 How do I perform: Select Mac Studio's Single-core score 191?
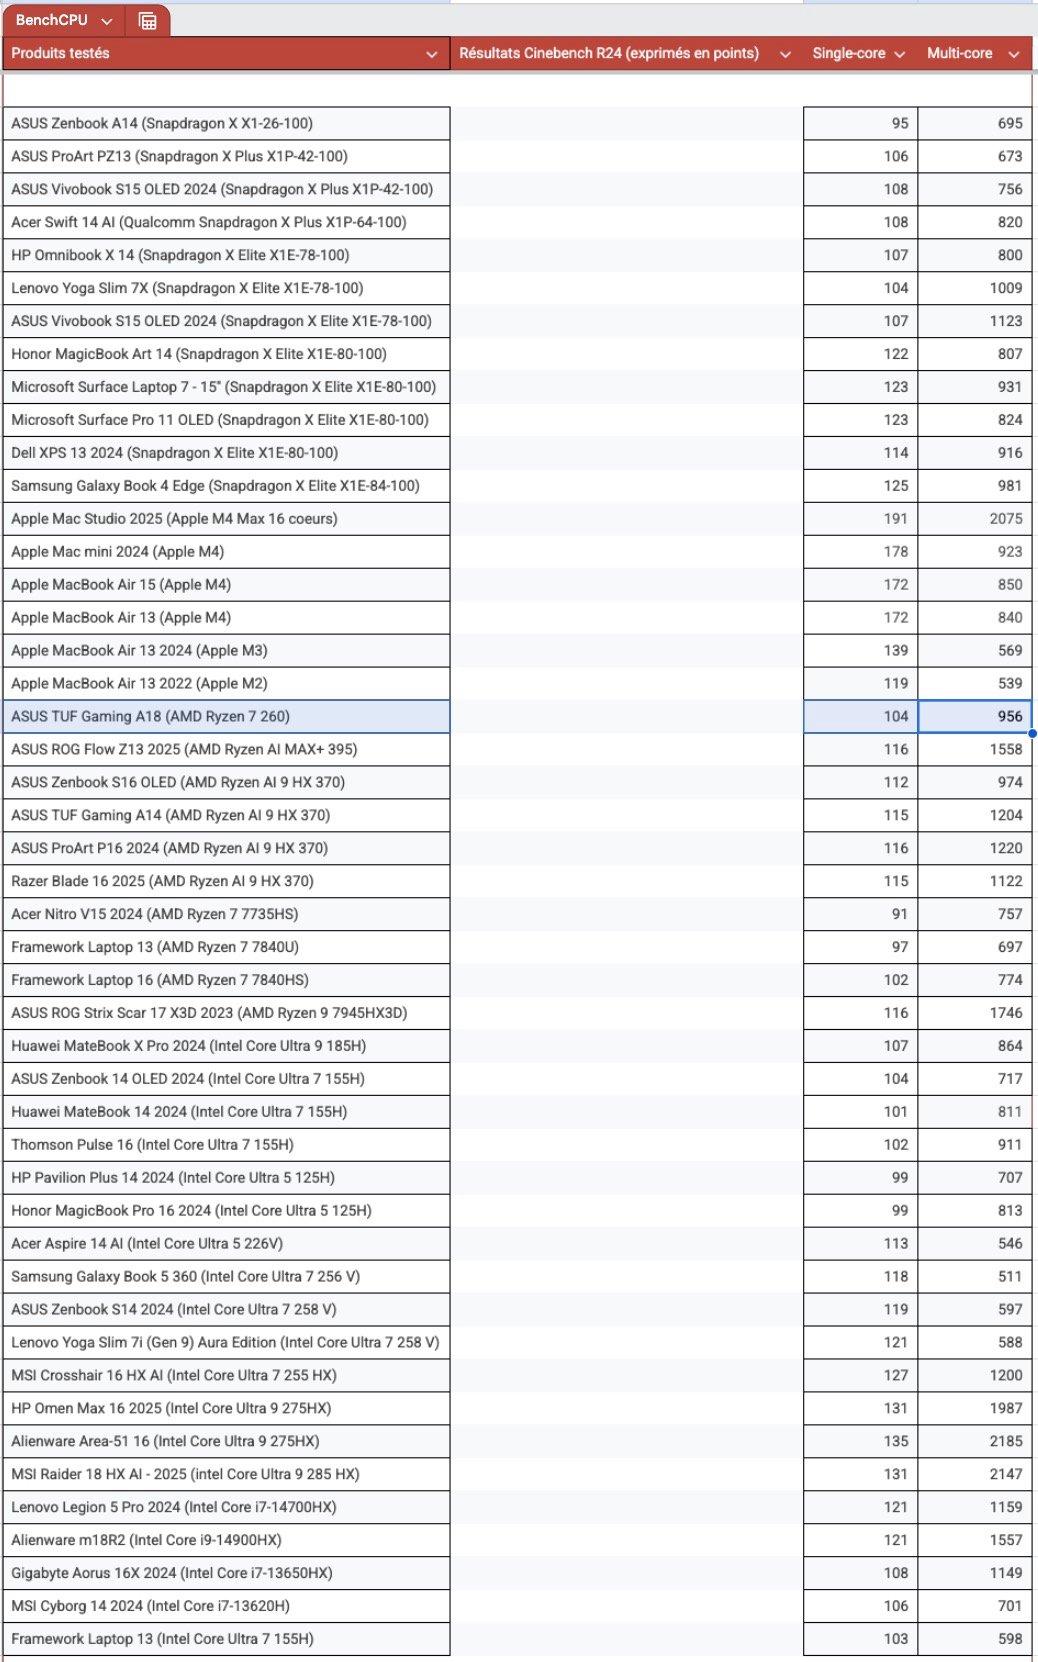point(861,519)
